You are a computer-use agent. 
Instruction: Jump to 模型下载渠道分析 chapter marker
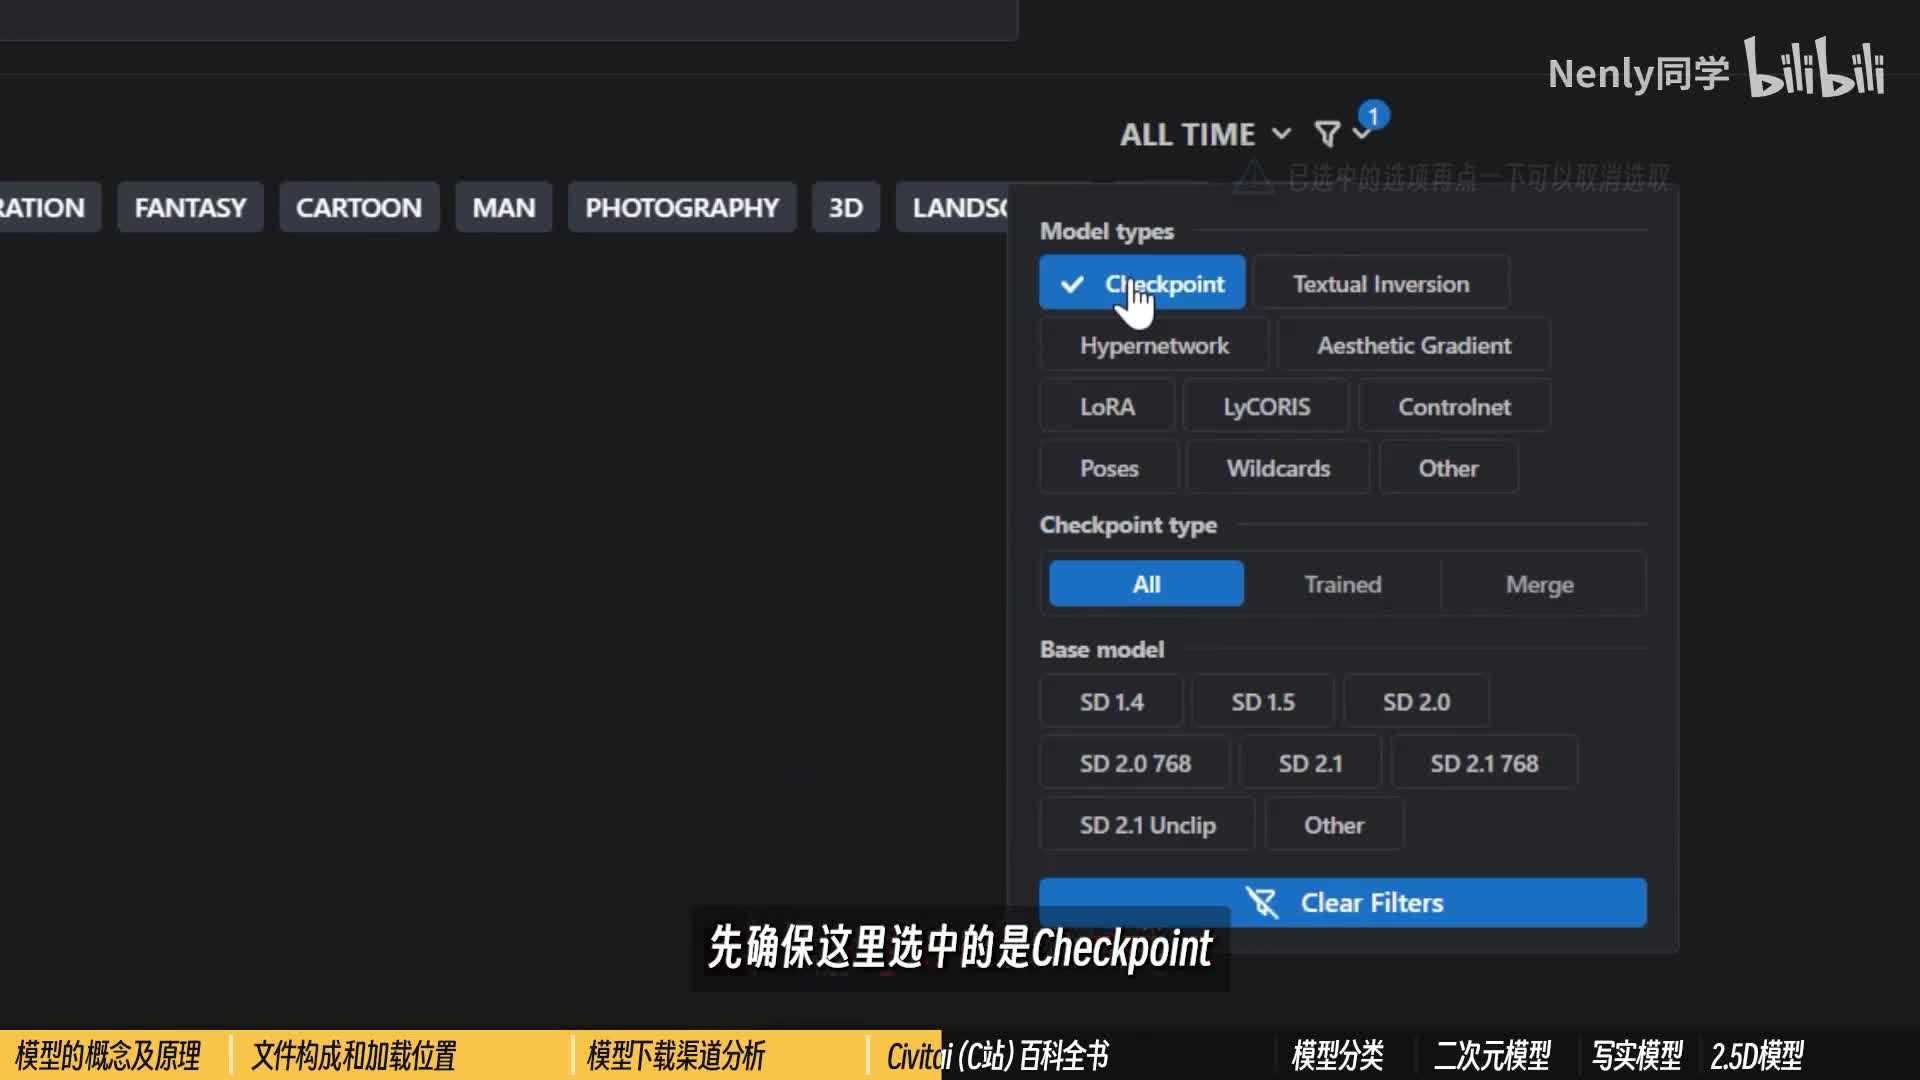[x=676, y=1055]
